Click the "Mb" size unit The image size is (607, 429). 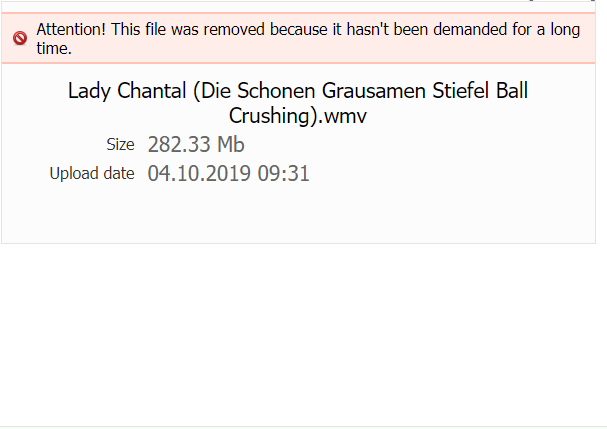point(231,145)
